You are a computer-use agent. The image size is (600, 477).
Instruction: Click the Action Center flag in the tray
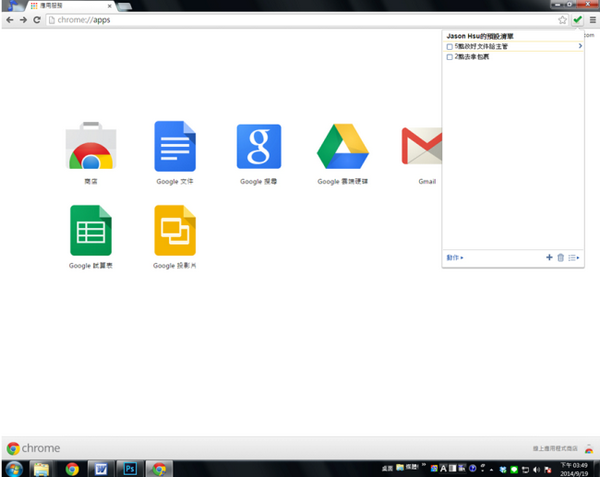click(548, 469)
